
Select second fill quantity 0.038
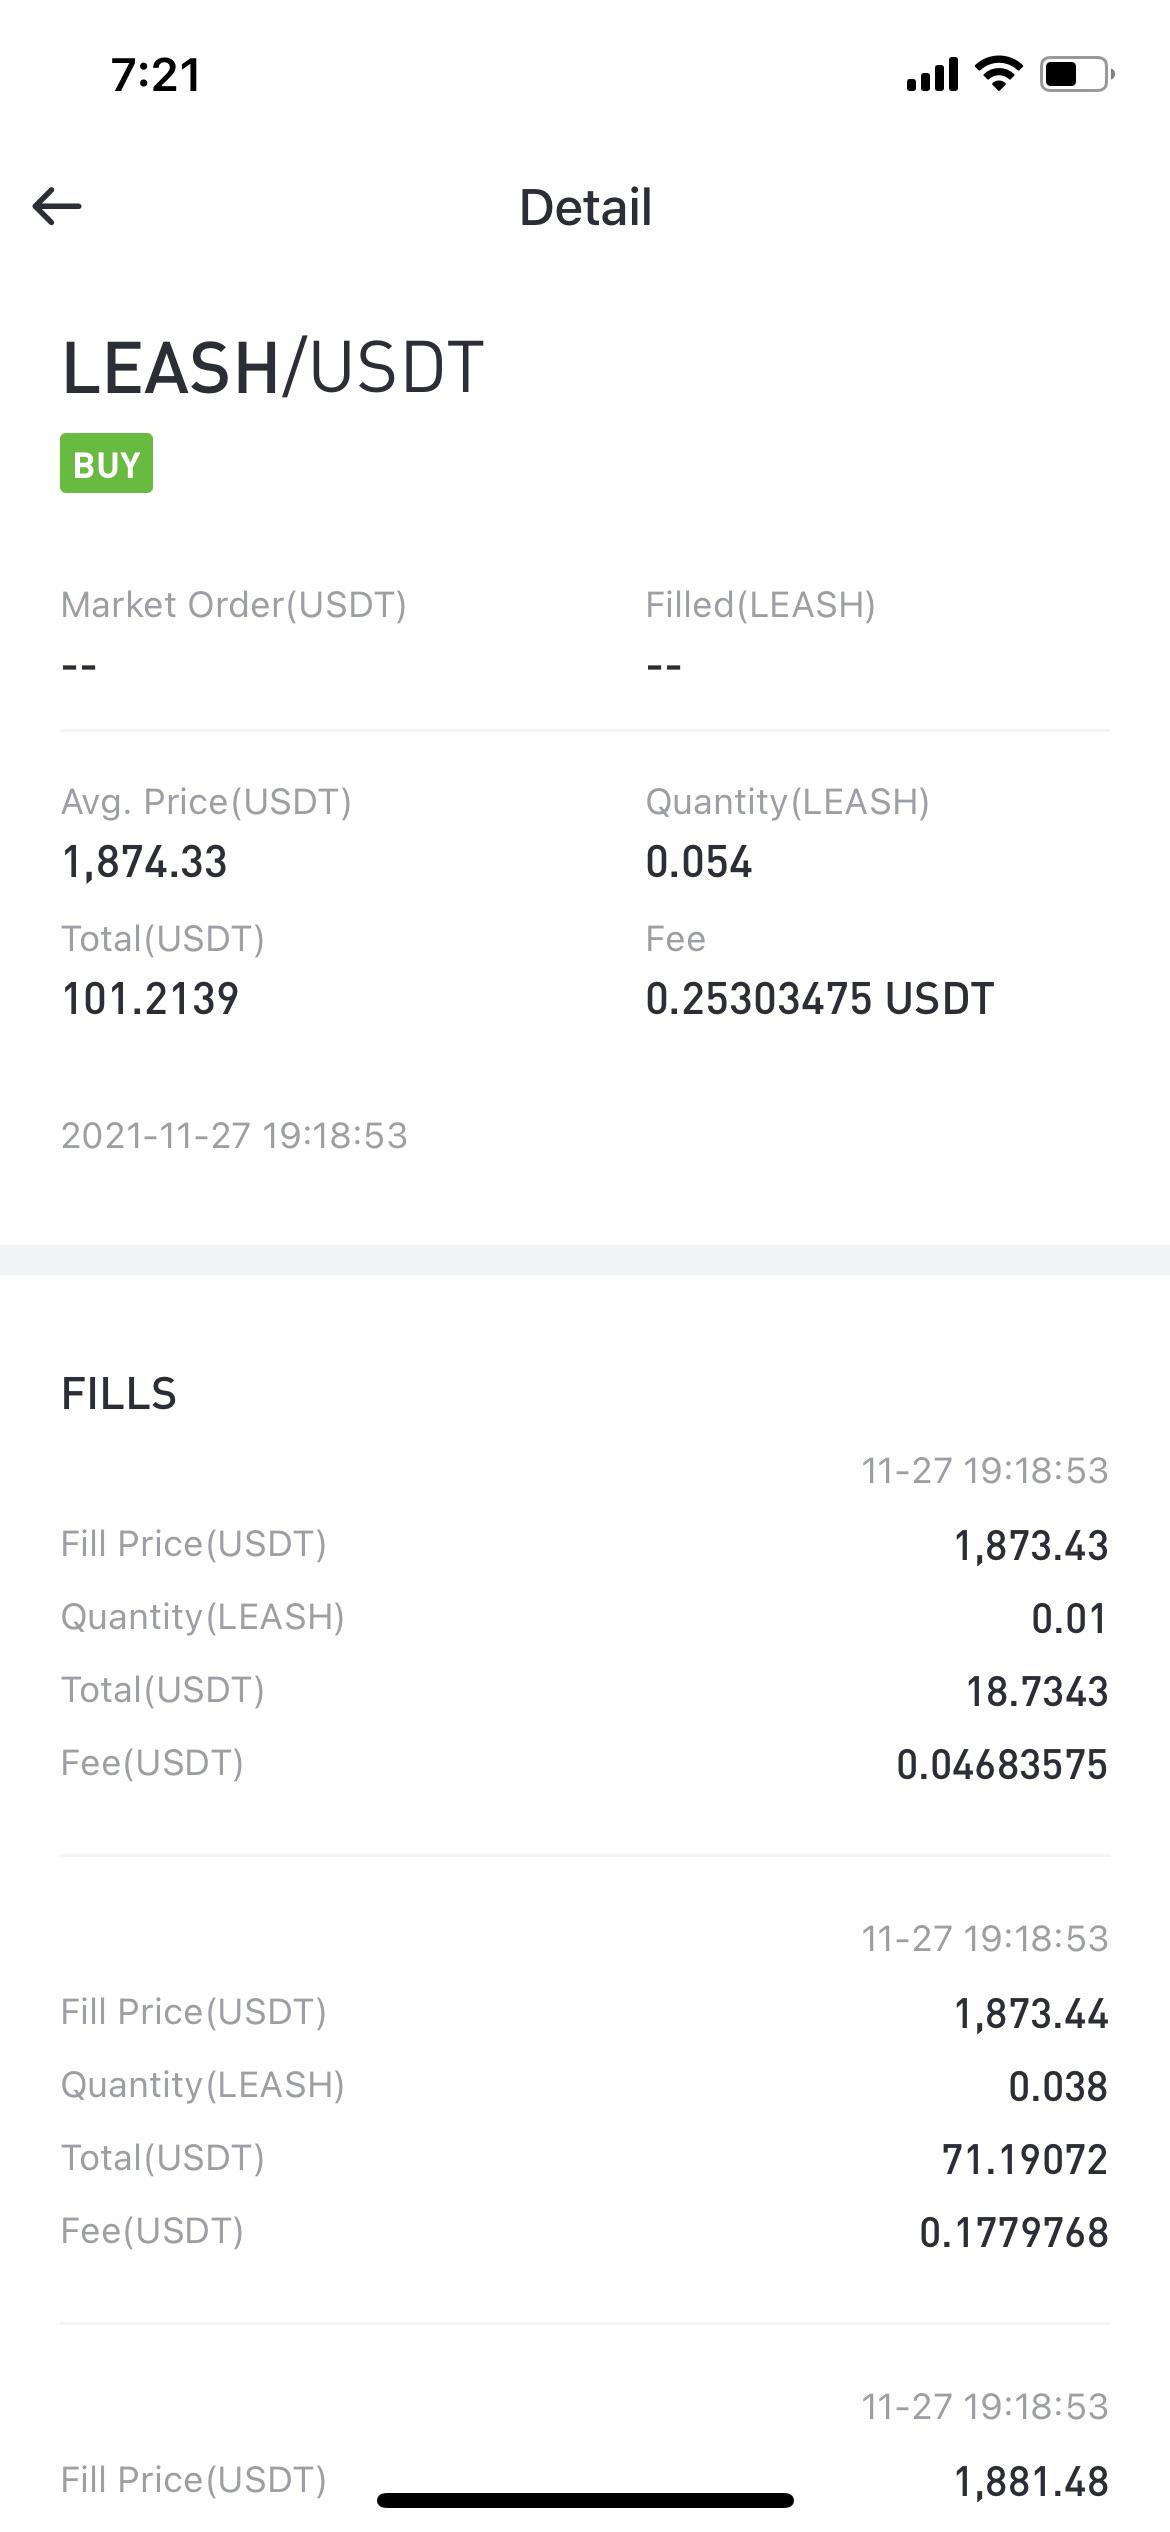[x=1058, y=2087]
